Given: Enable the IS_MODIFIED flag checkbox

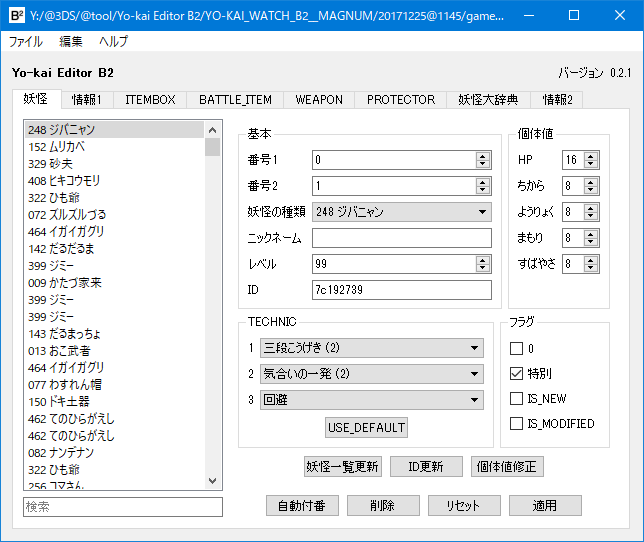Looking at the screenshot, I should pyautogui.click(x=516, y=423).
